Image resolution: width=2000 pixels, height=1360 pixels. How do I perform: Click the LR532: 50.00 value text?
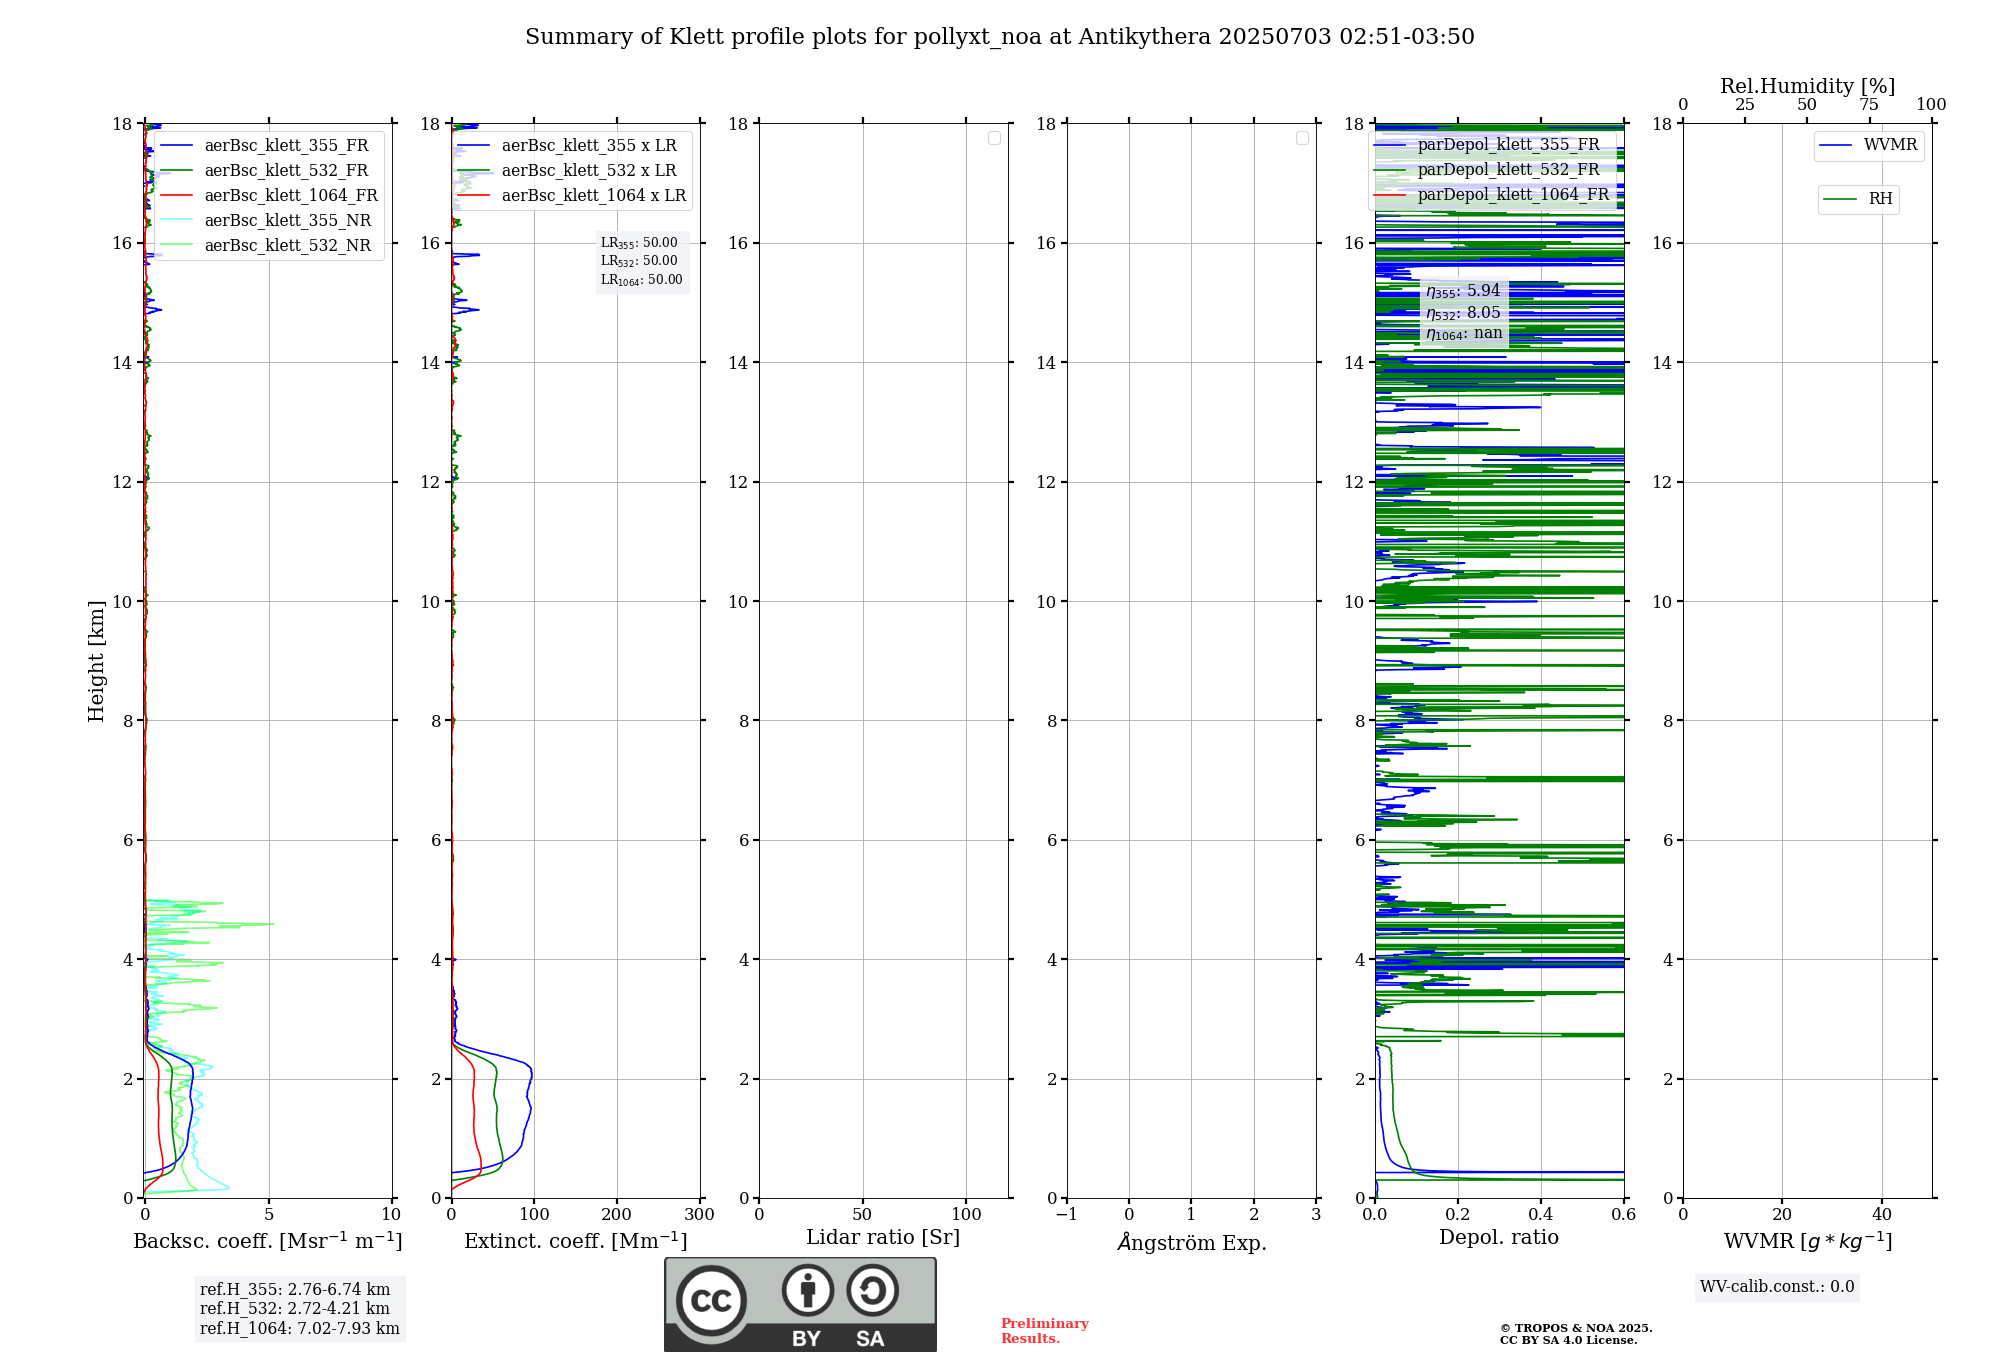pos(639,261)
